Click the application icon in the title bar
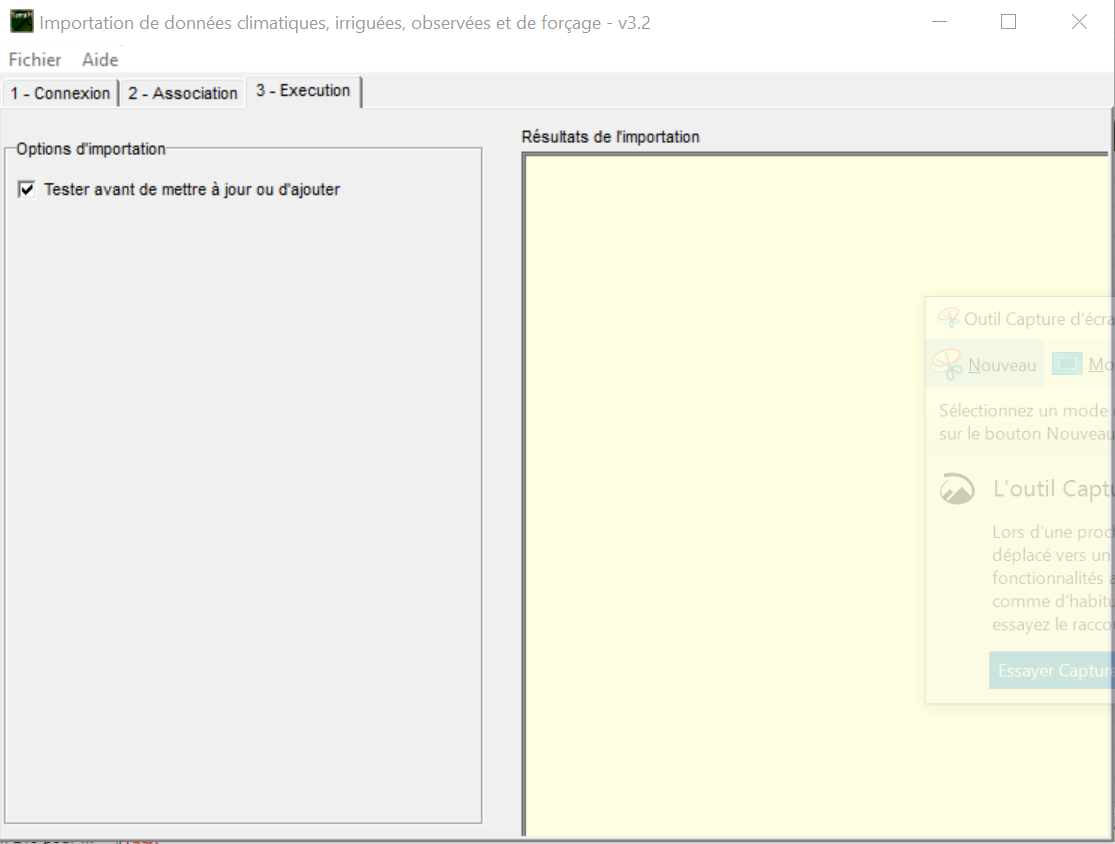Image resolution: width=1115 pixels, height=844 pixels. (21, 22)
